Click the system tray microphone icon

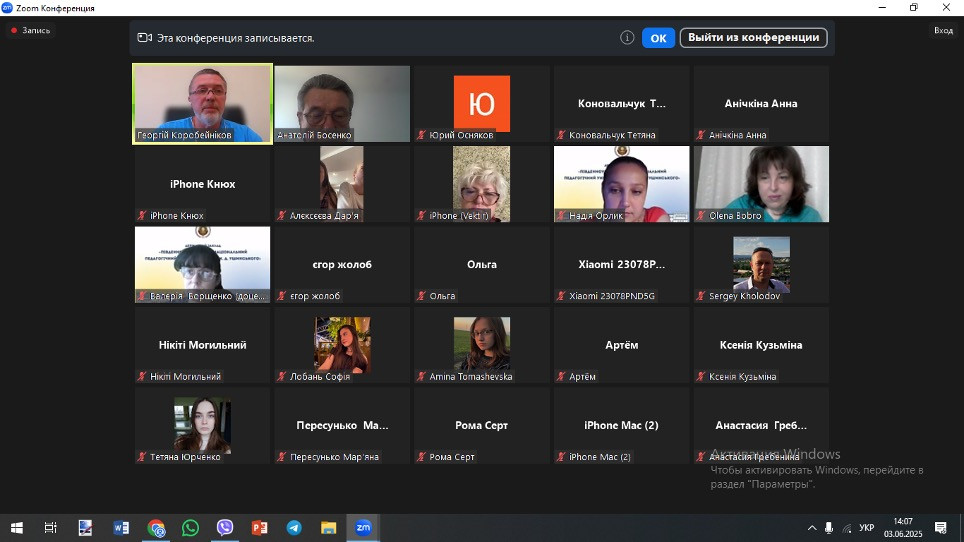pos(828,528)
